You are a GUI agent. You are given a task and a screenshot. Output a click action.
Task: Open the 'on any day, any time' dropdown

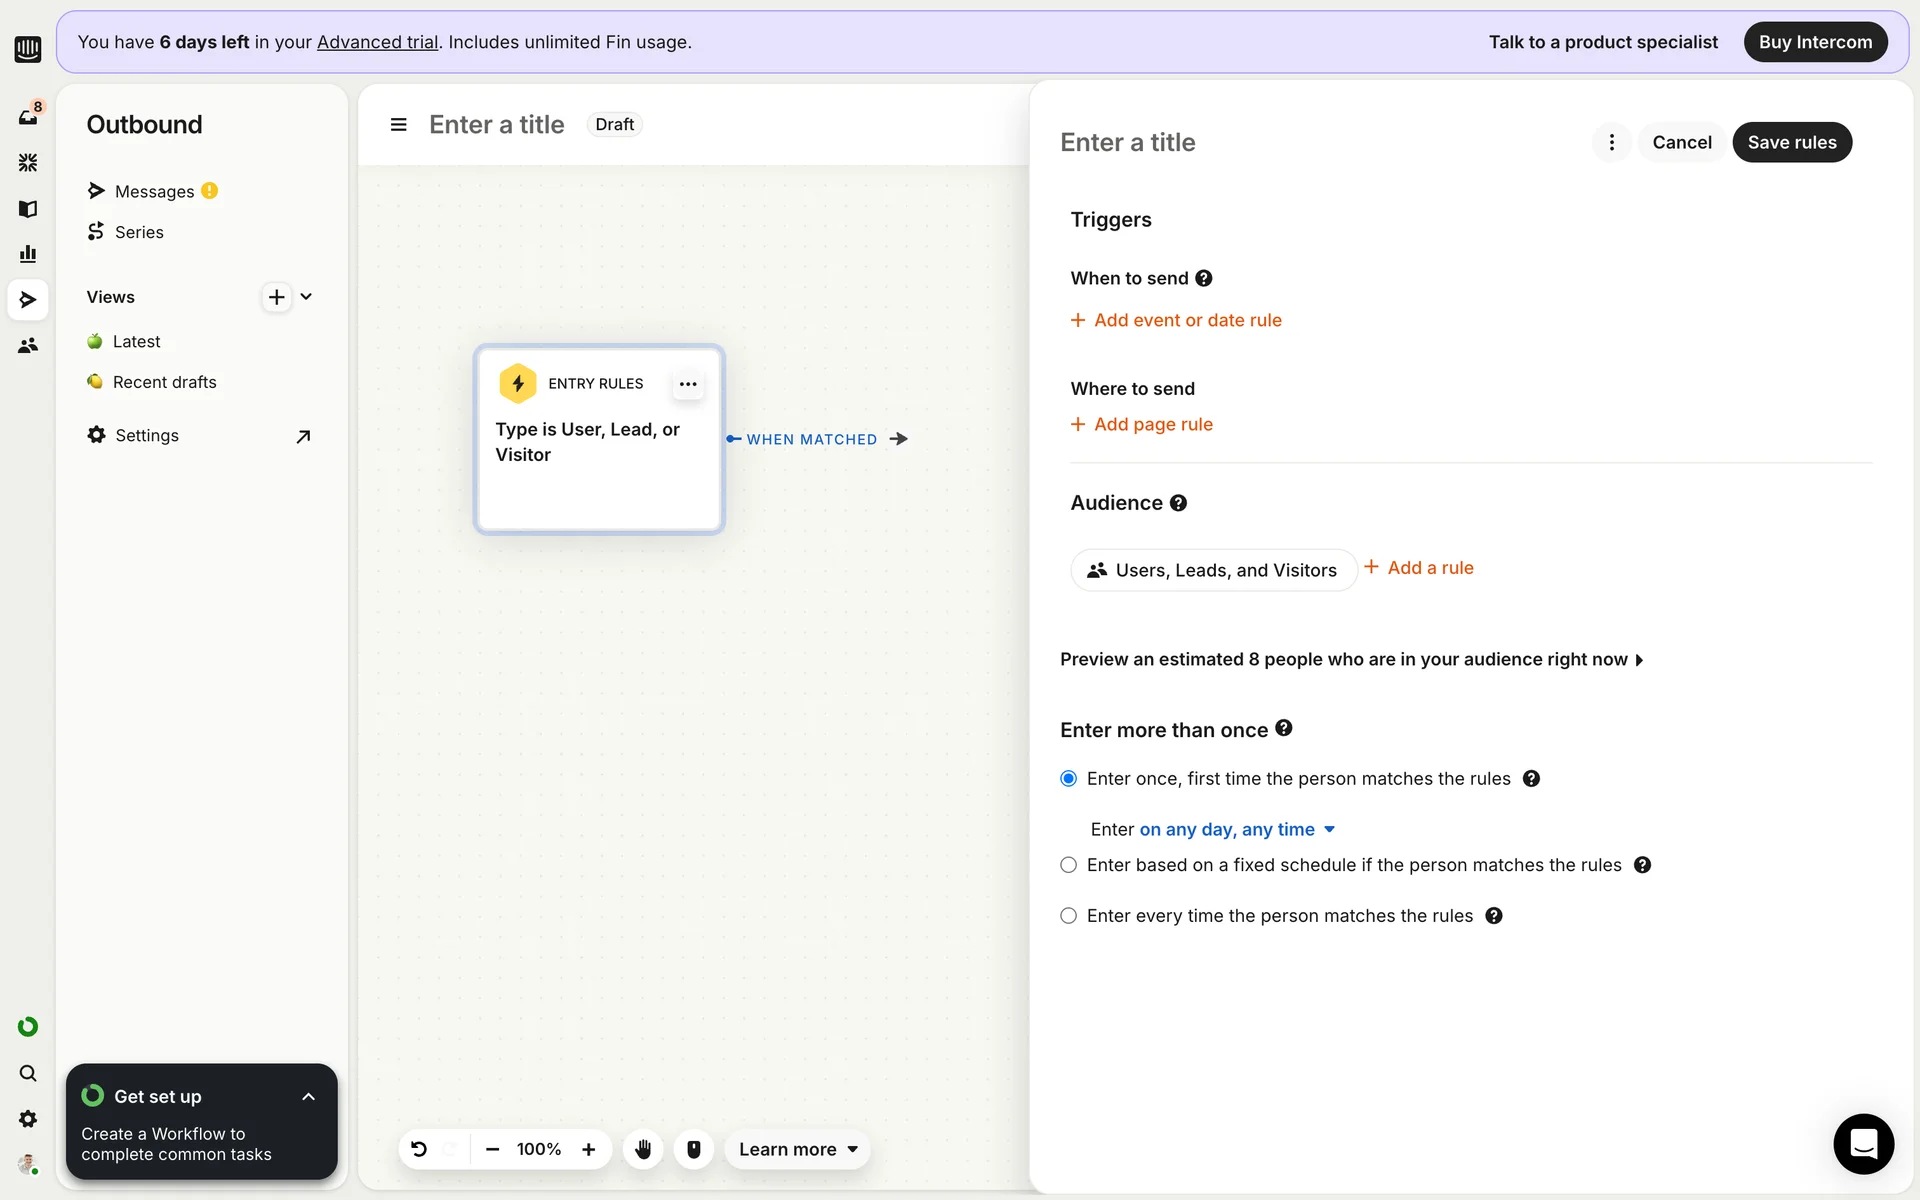pos(1237,829)
